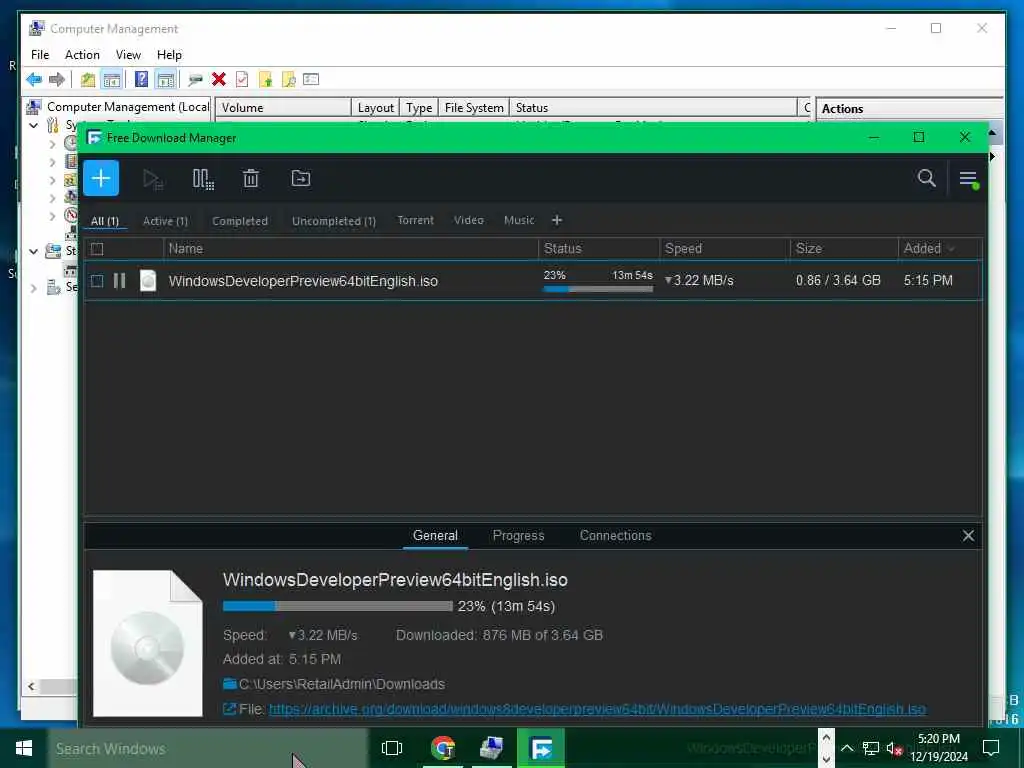Click the ISO file icon in the download row

pyautogui.click(x=148, y=281)
